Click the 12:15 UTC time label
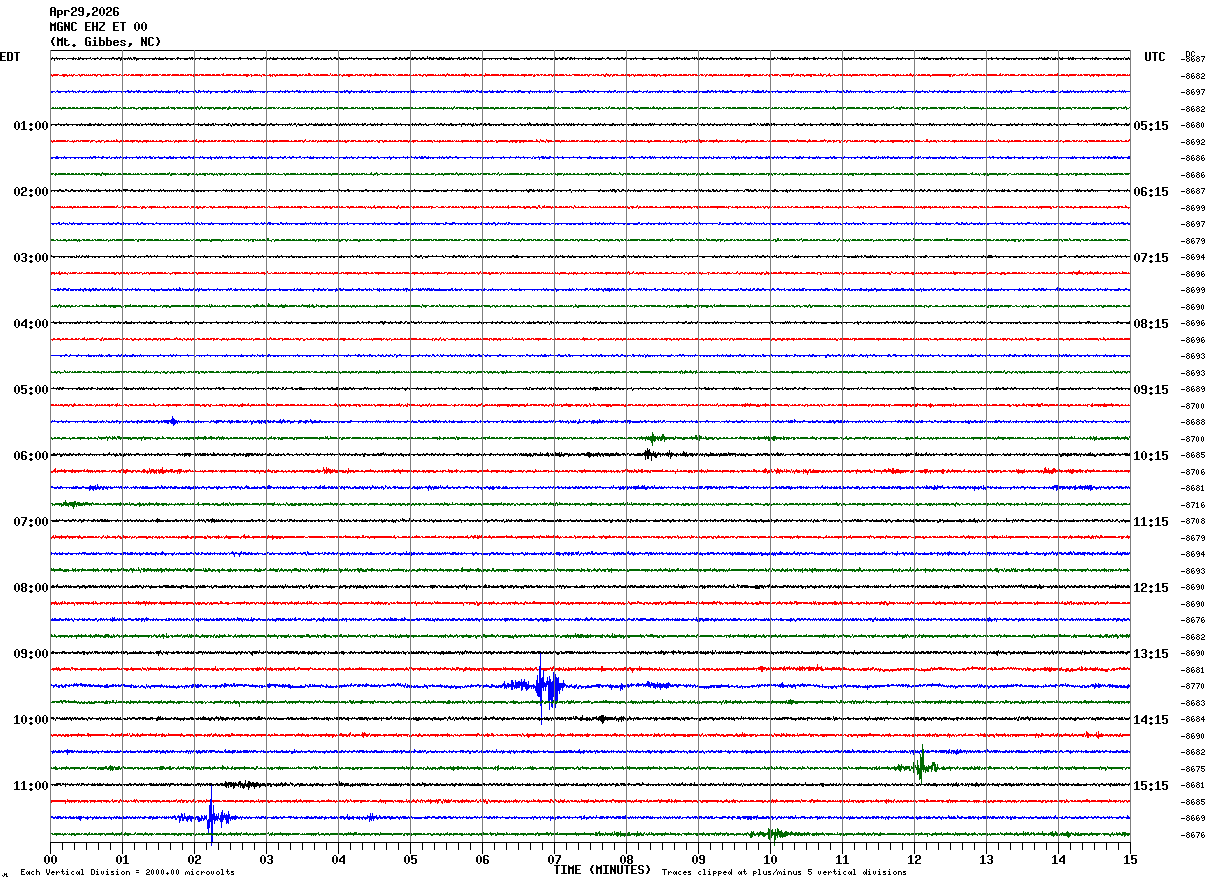The height and width of the screenshot is (886, 1210). click(x=1150, y=588)
